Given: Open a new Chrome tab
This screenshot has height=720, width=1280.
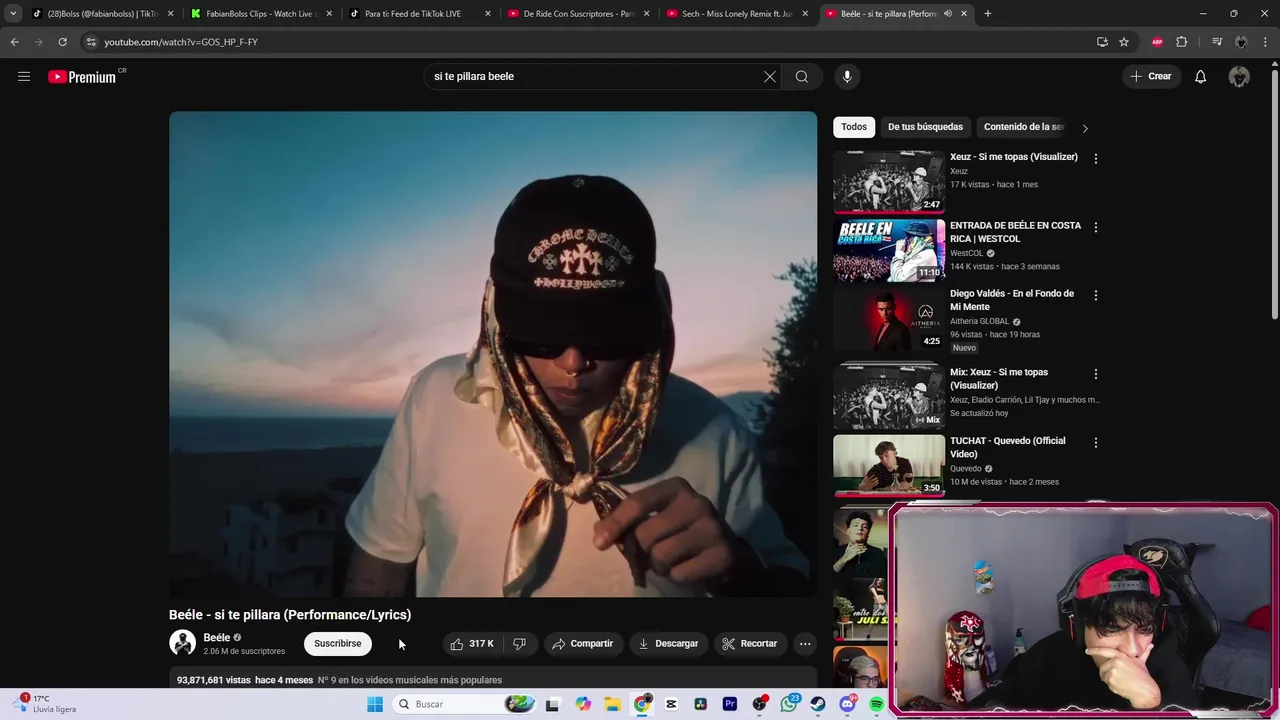Looking at the screenshot, I should pos(988,14).
